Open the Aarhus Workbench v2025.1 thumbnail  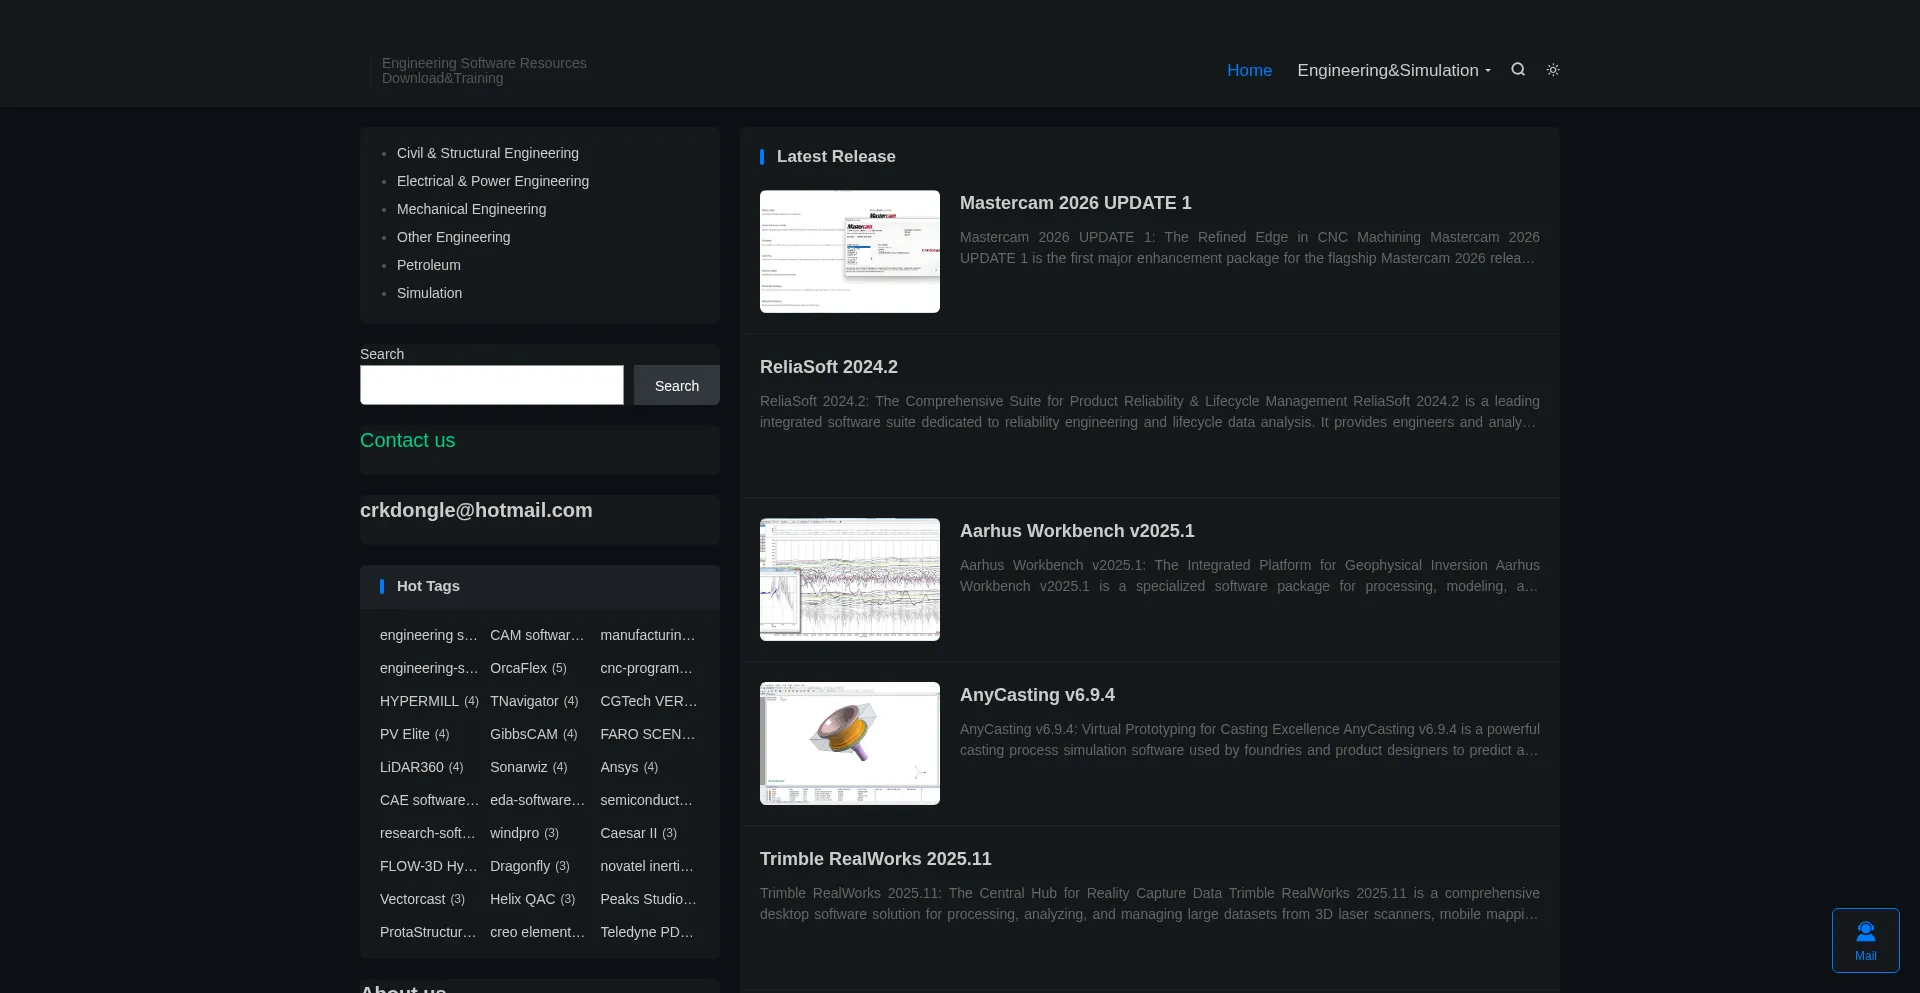(850, 579)
